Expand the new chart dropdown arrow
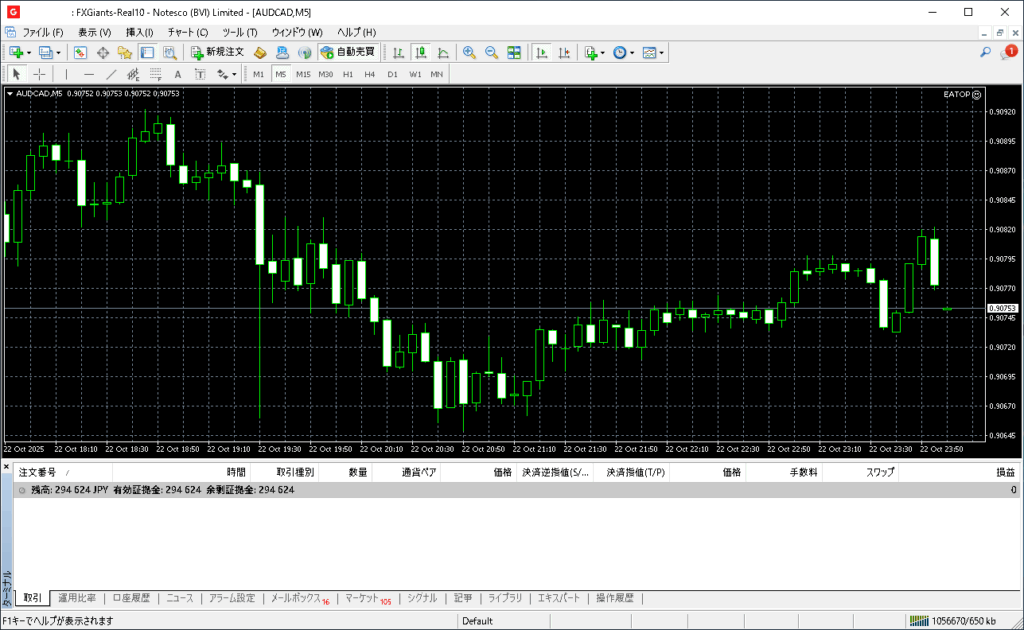Viewport: 1024px width, 630px height. click(x=29, y=52)
